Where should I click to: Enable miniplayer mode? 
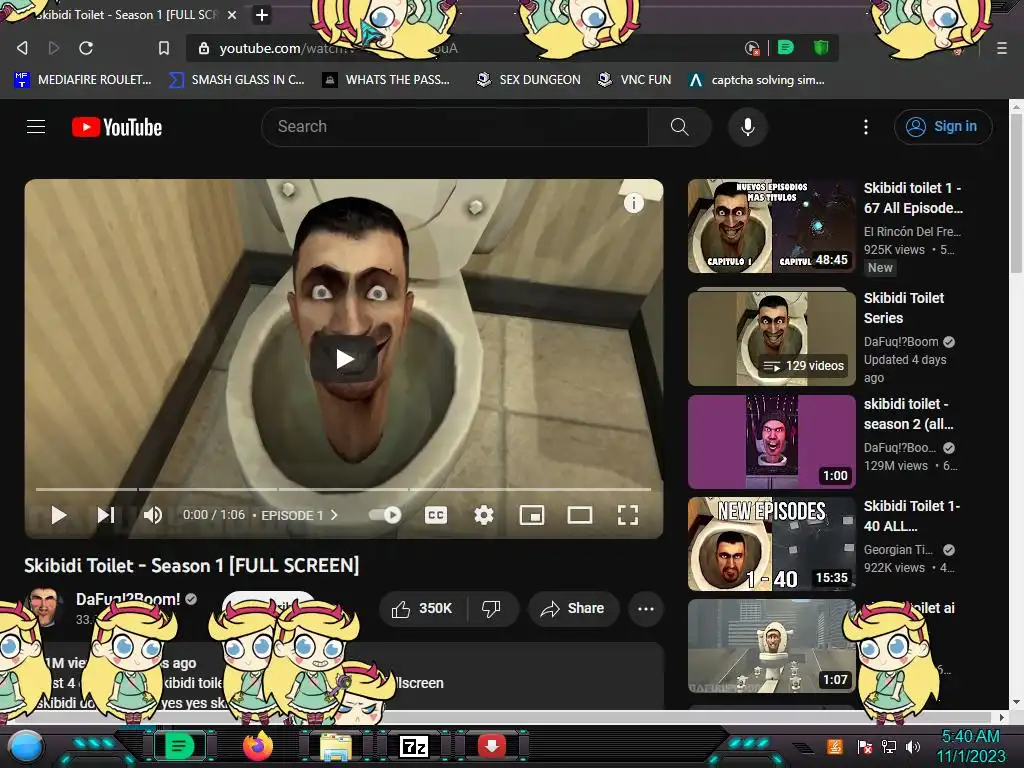point(532,515)
